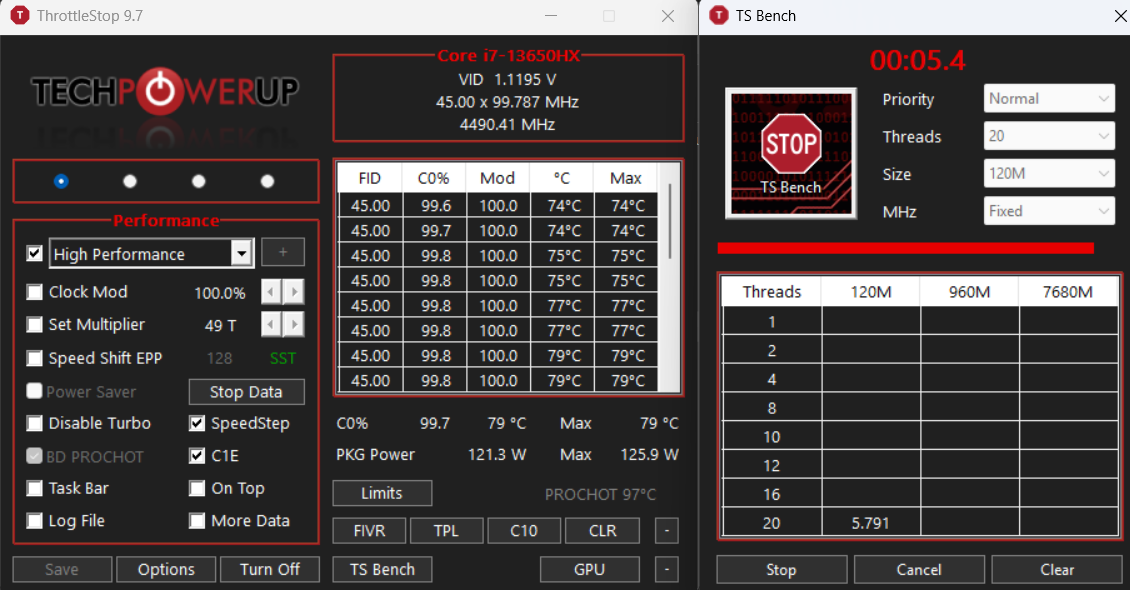Viewport: 1130px width, 590px height.
Task: Decrease Clock Mod with left arrow
Action: click(x=270, y=292)
